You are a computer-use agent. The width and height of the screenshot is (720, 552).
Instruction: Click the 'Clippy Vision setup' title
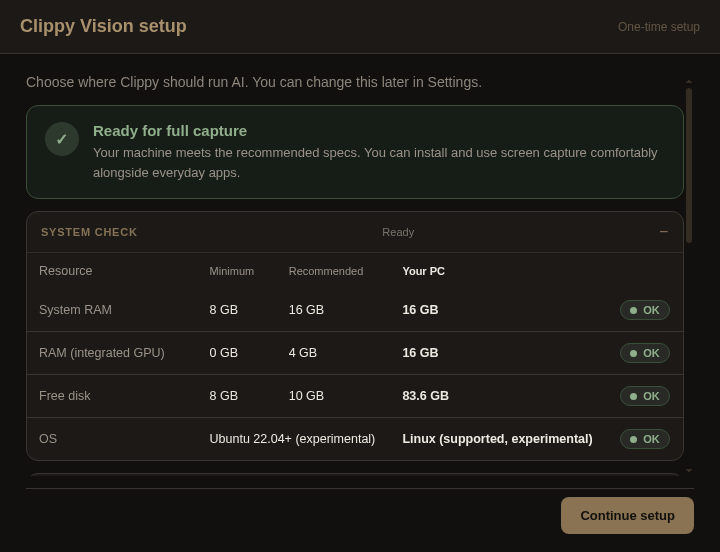(x=103, y=26)
